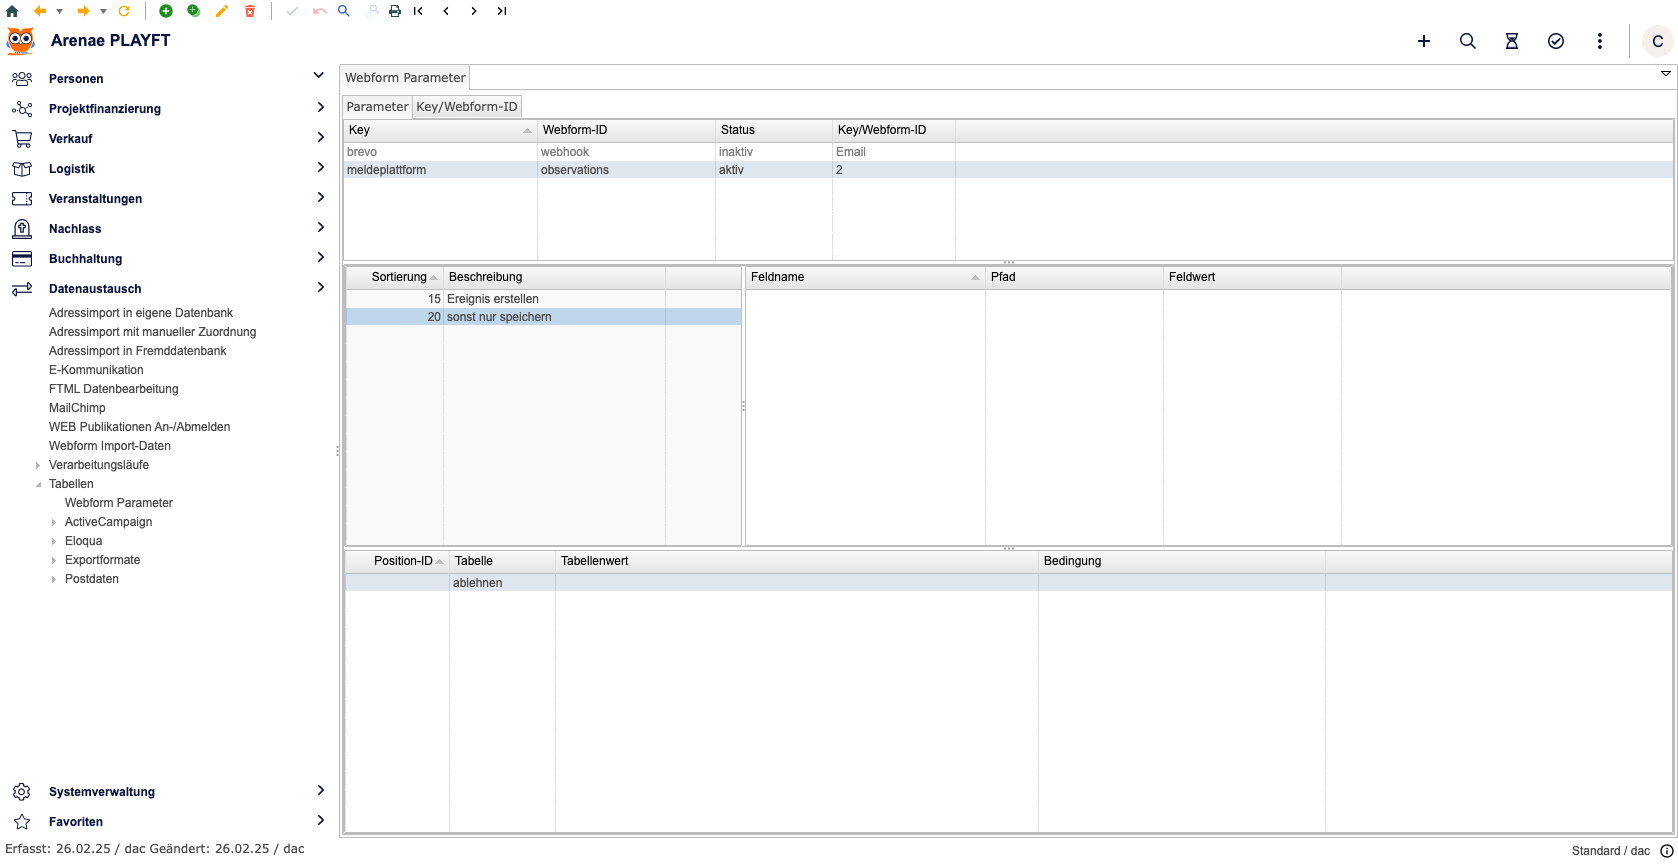The height and width of the screenshot is (864, 1678).
Task: Sort the table by Feldname column header
Action: (860, 277)
